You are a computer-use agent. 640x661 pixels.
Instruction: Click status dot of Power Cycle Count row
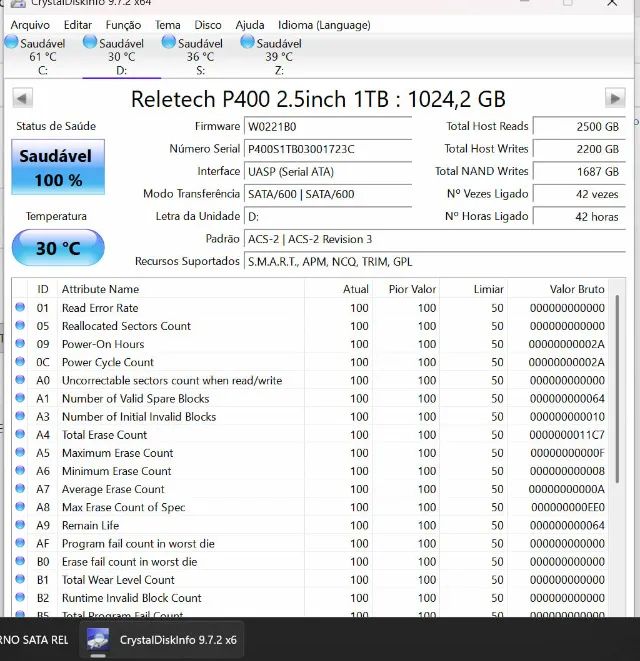click(20, 361)
